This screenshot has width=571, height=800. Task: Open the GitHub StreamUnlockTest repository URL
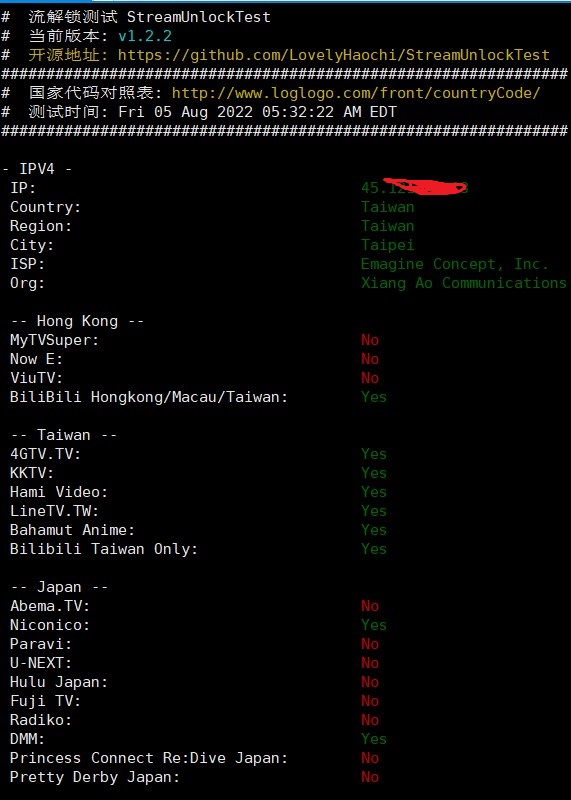(x=334, y=55)
